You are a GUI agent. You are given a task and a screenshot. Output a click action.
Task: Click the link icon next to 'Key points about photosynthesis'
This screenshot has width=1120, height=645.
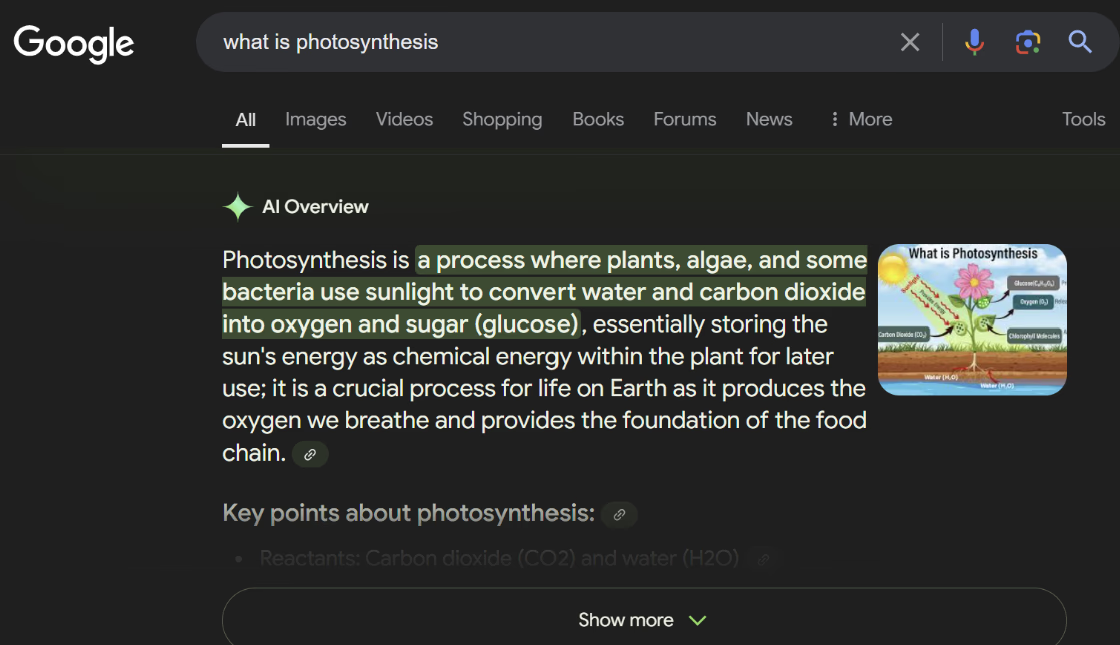pyautogui.click(x=618, y=514)
